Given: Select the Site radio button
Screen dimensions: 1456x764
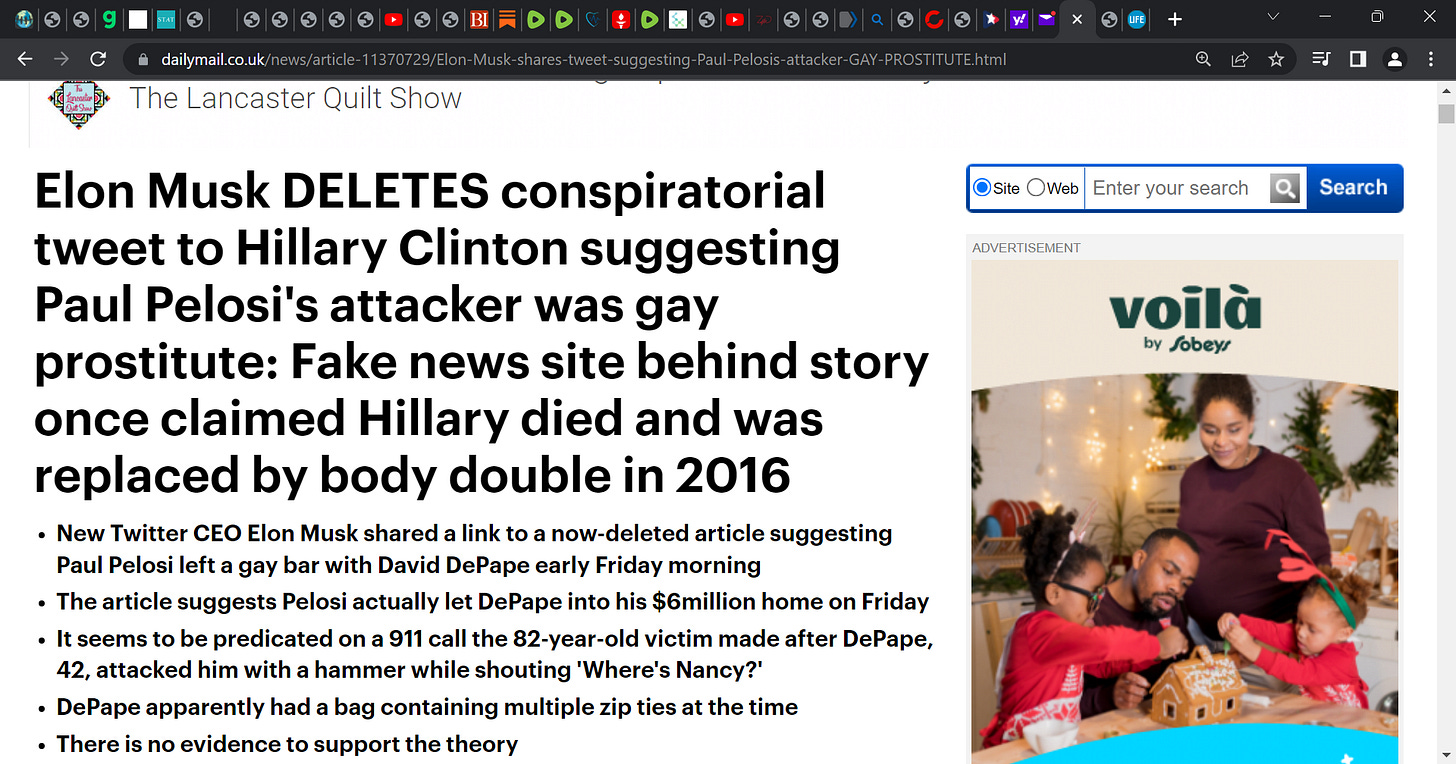Looking at the screenshot, I should click(982, 188).
